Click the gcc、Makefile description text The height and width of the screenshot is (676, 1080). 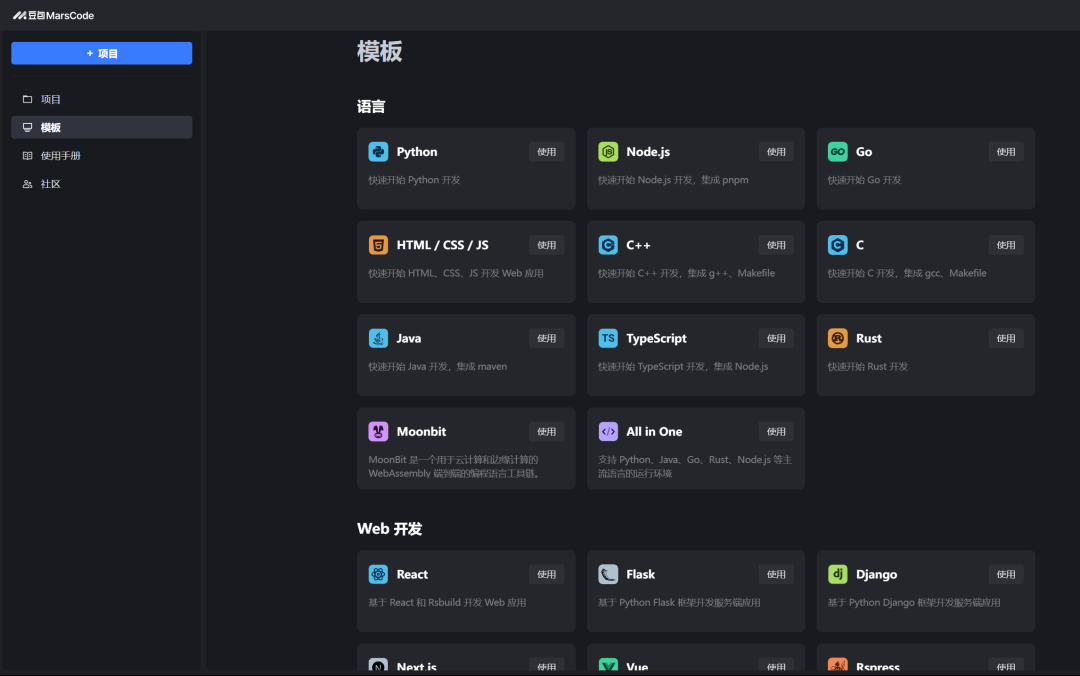pyautogui.click(x=907, y=273)
